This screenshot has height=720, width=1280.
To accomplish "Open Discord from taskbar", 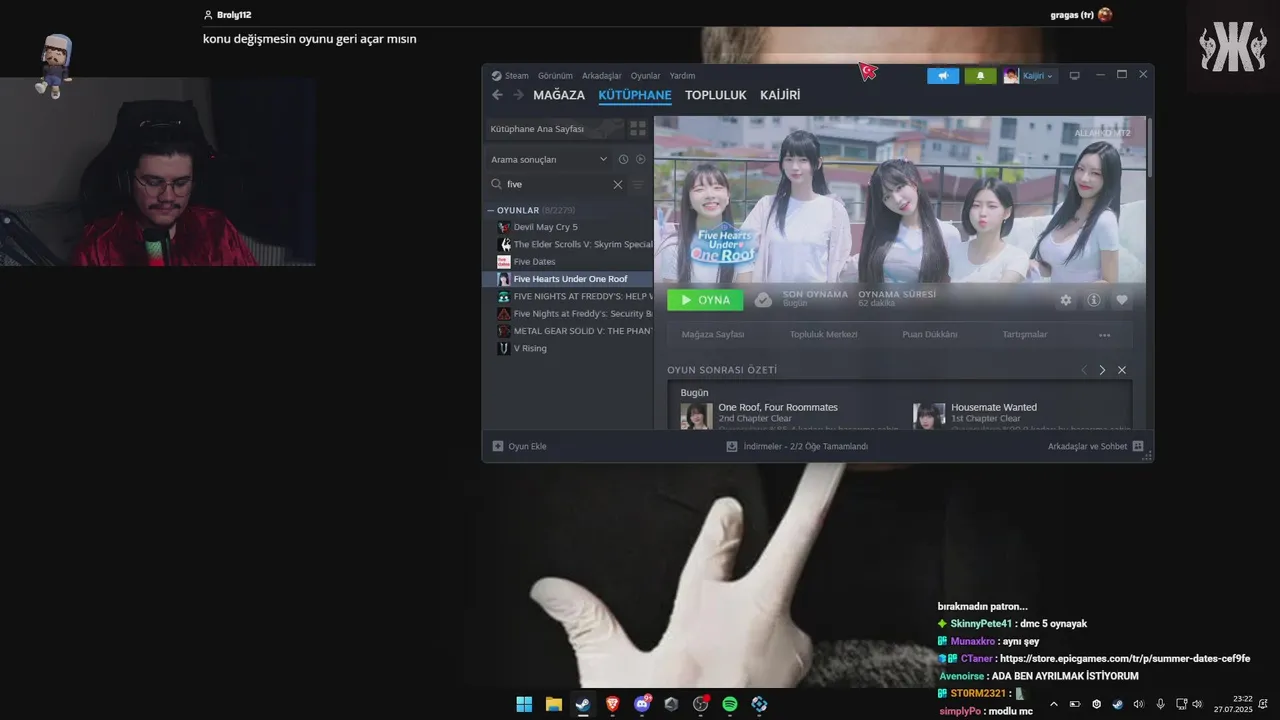I will click(642, 704).
